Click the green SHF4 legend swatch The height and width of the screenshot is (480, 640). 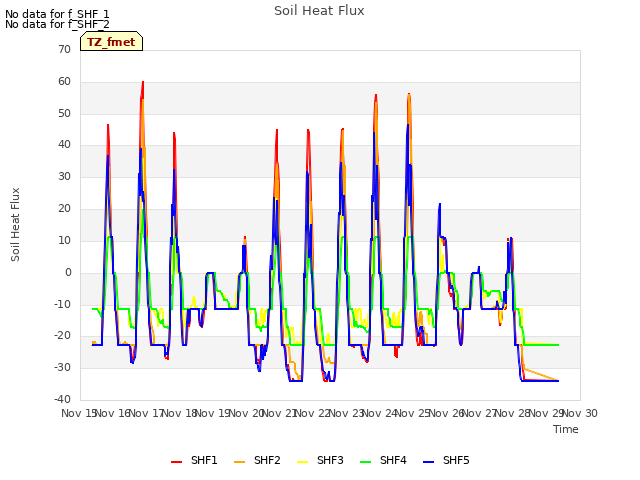coord(366,462)
